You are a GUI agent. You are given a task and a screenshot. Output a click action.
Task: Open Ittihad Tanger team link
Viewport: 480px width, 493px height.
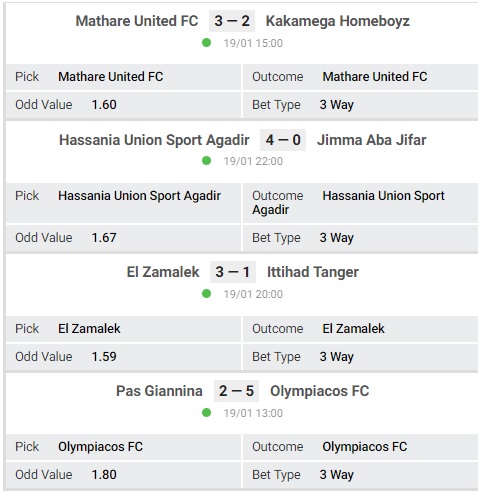pos(313,272)
